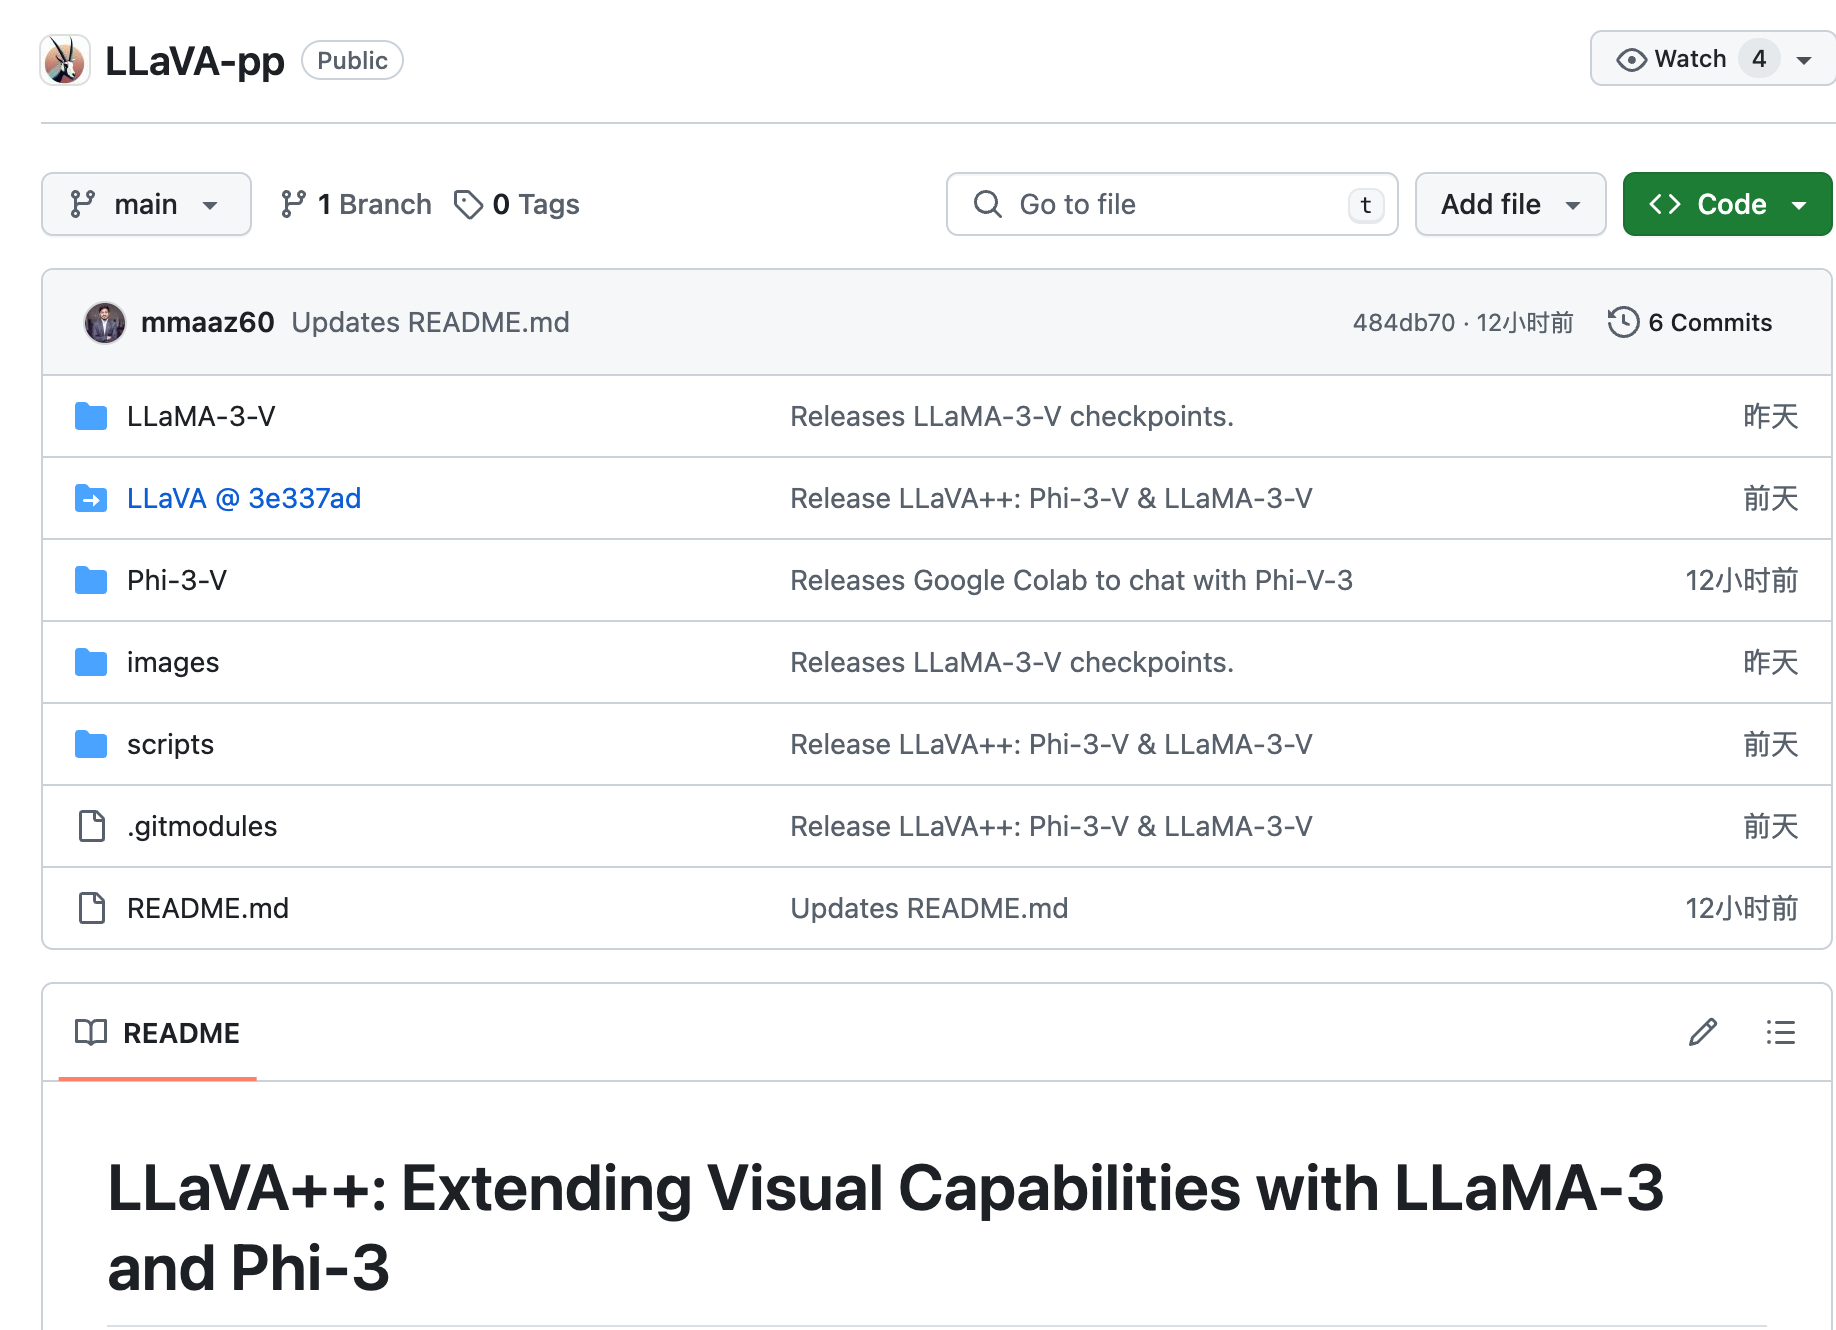This screenshot has height=1330, width=1836.
Task: Click the scripts folder icon
Action: tap(91, 744)
